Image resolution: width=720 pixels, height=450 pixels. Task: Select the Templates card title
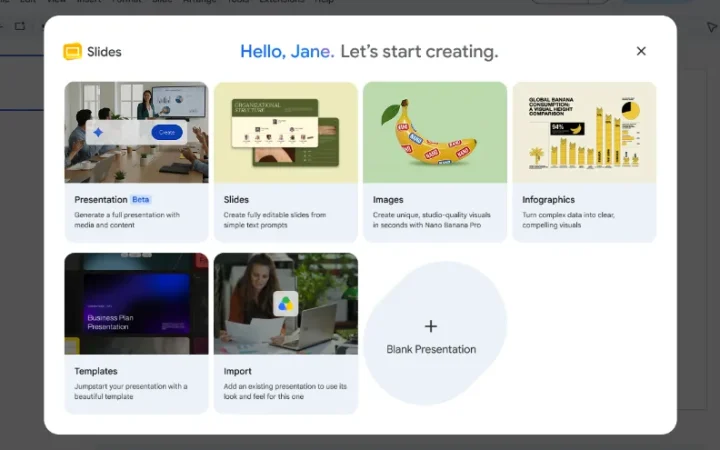96,371
